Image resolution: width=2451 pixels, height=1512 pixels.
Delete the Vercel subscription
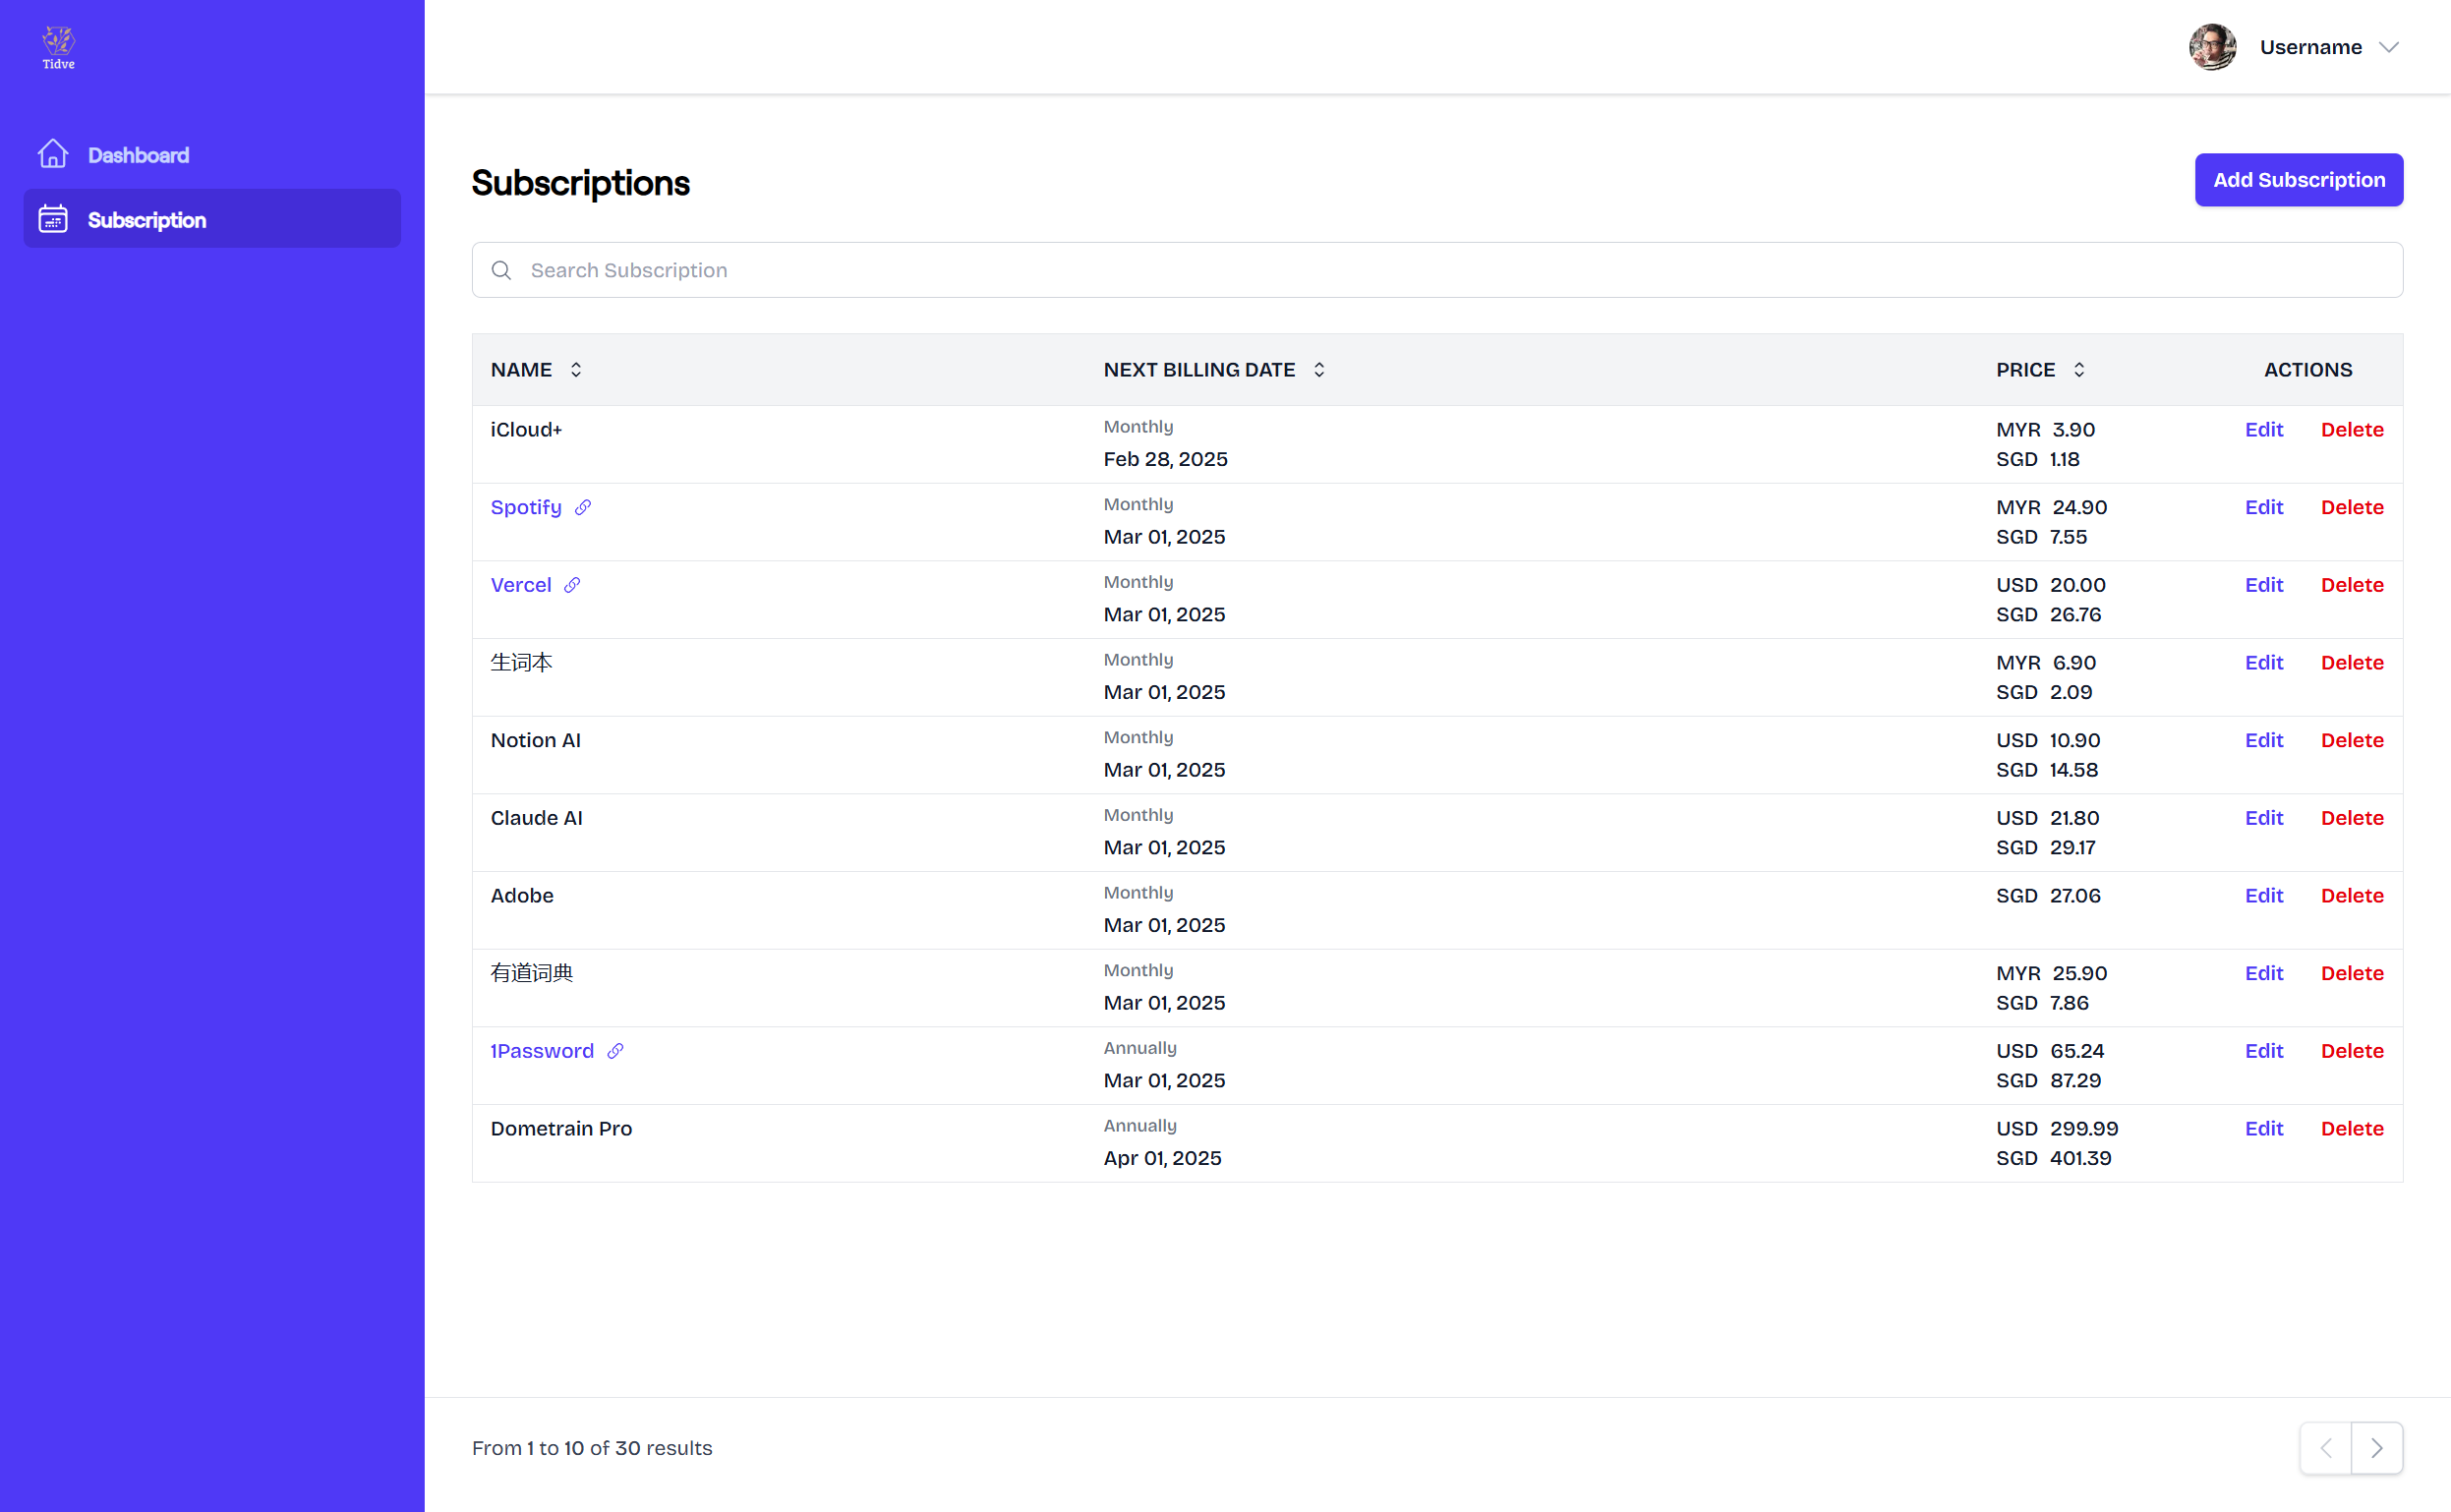pyautogui.click(x=2352, y=585)
